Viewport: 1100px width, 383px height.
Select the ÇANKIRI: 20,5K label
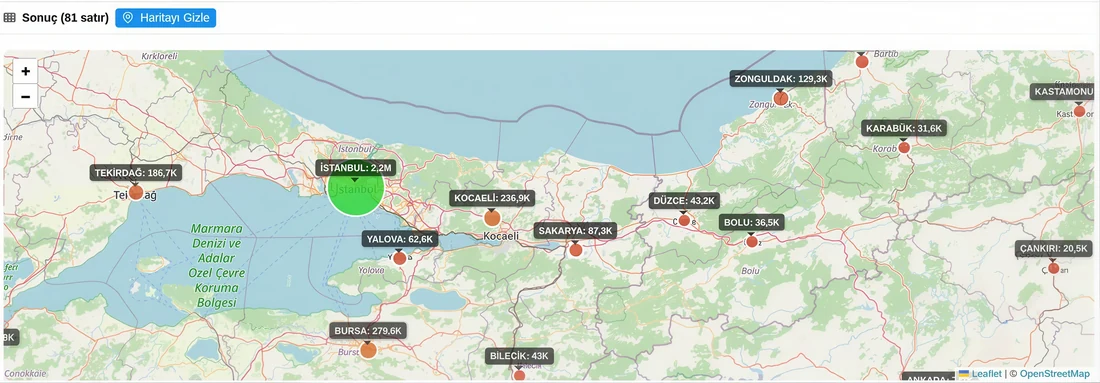[1054, 248]
